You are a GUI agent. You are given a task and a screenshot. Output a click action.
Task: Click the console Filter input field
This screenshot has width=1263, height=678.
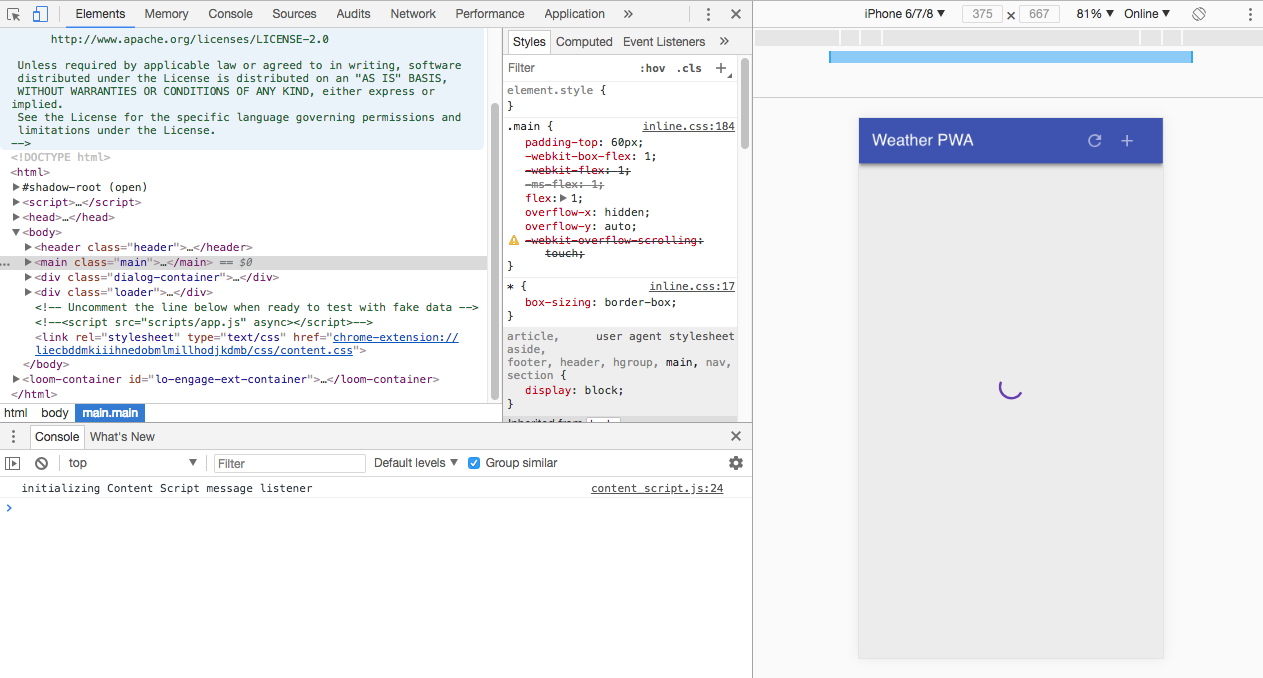click(x=290, y=463)
